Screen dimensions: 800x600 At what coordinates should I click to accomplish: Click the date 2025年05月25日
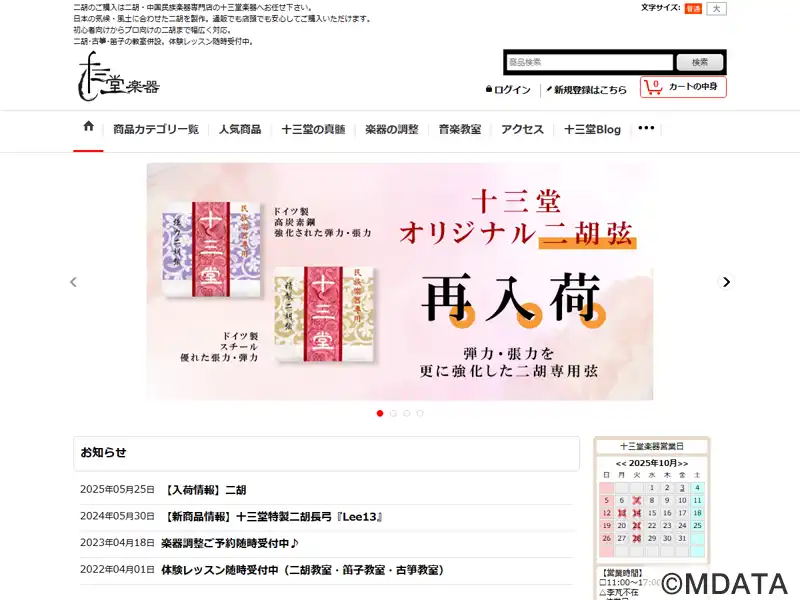(x=117, y=489)
